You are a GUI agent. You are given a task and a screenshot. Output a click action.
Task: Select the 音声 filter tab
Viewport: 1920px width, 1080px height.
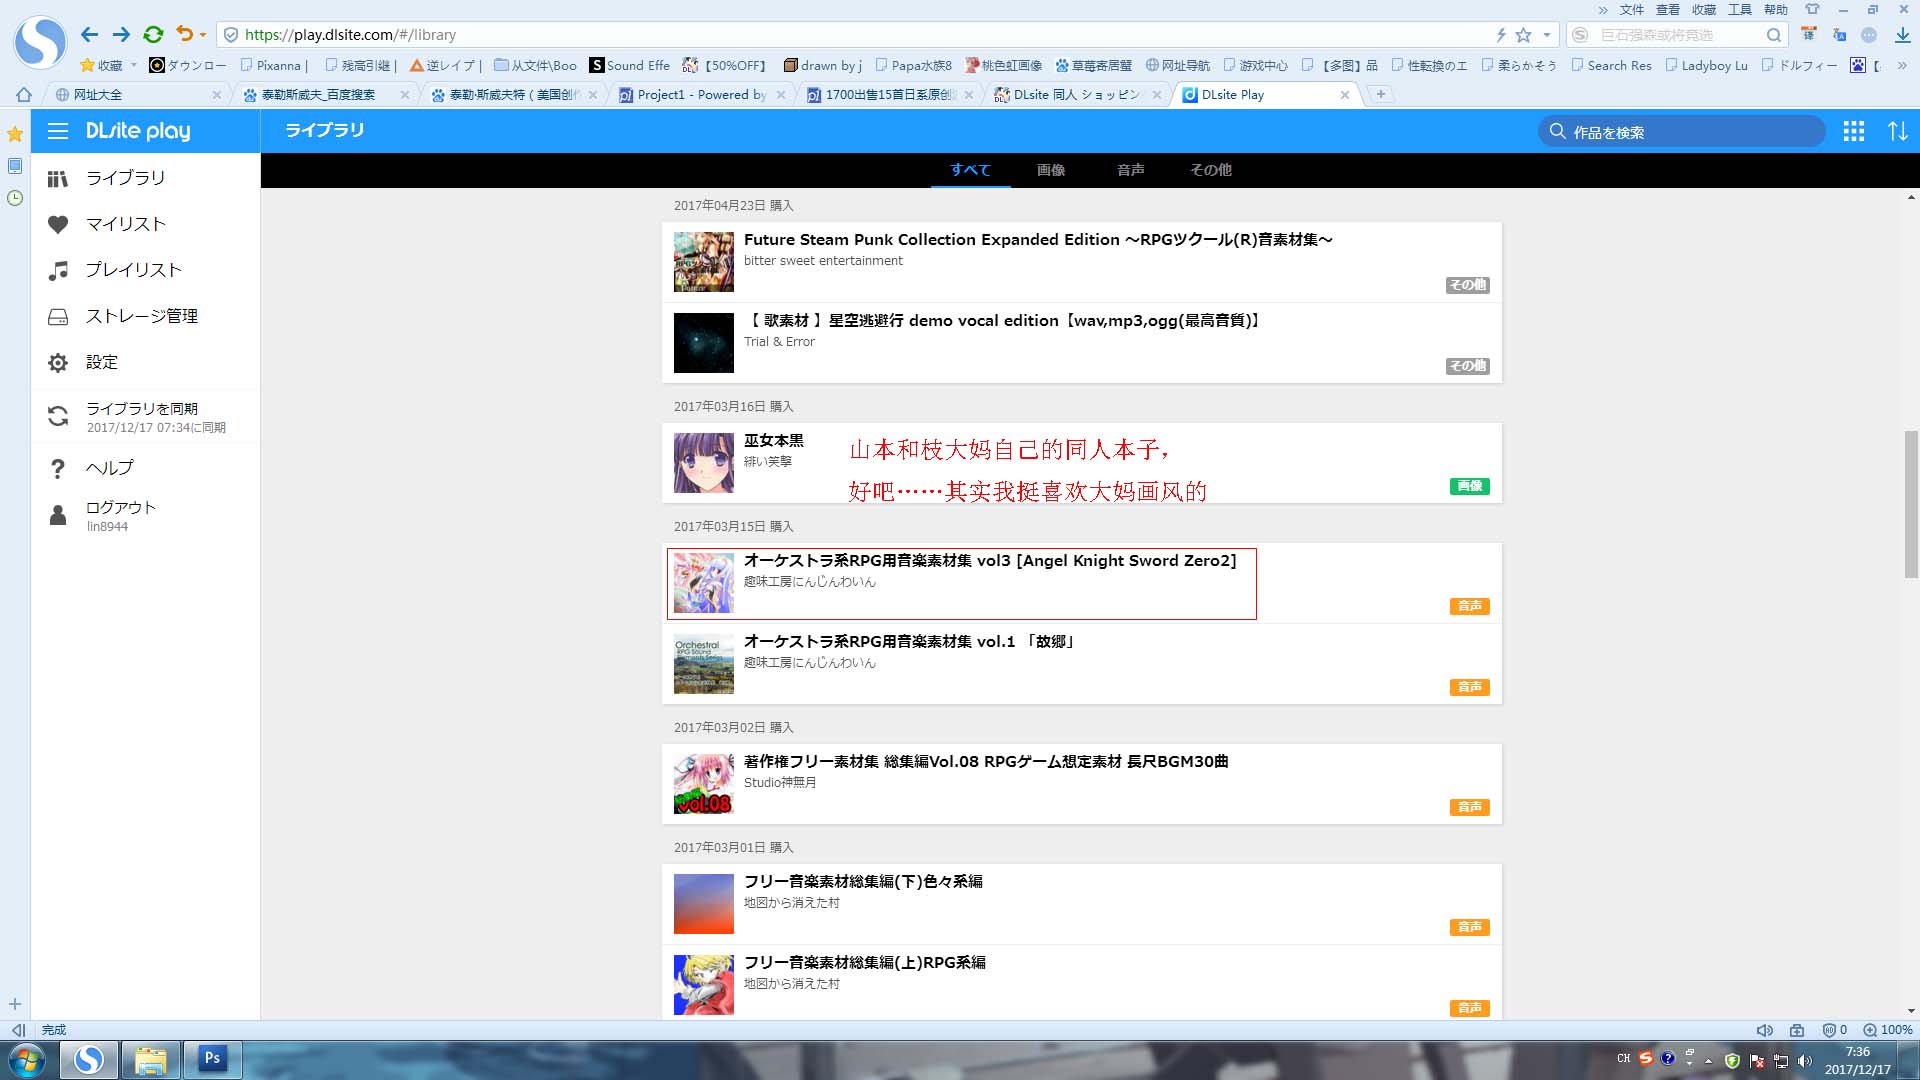(1131, 170)
